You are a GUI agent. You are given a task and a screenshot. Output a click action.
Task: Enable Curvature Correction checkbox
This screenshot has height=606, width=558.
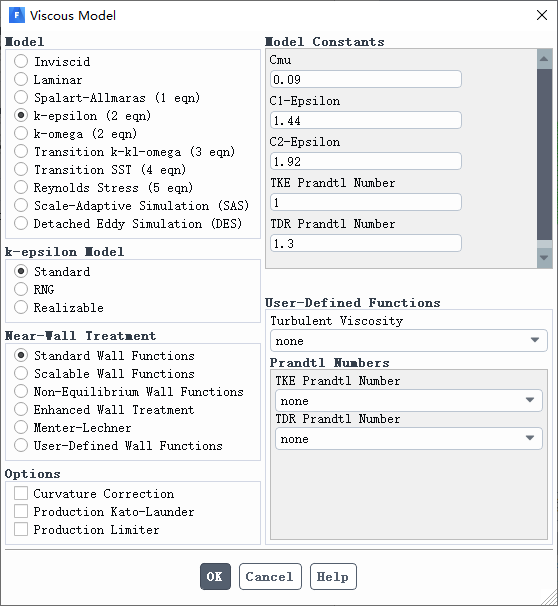pyautogui.click(x=21, y=493)
